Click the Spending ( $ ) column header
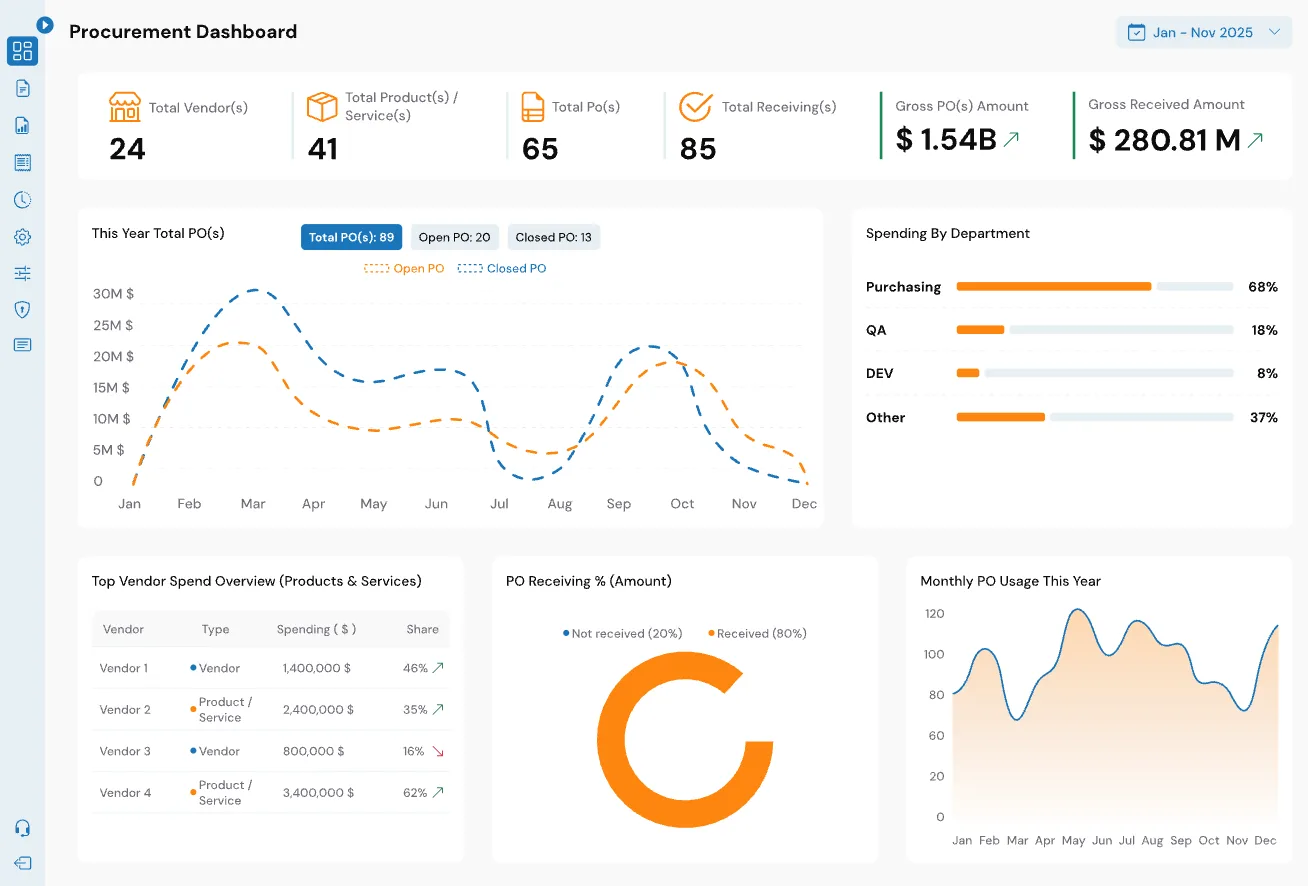 (317, 629)
